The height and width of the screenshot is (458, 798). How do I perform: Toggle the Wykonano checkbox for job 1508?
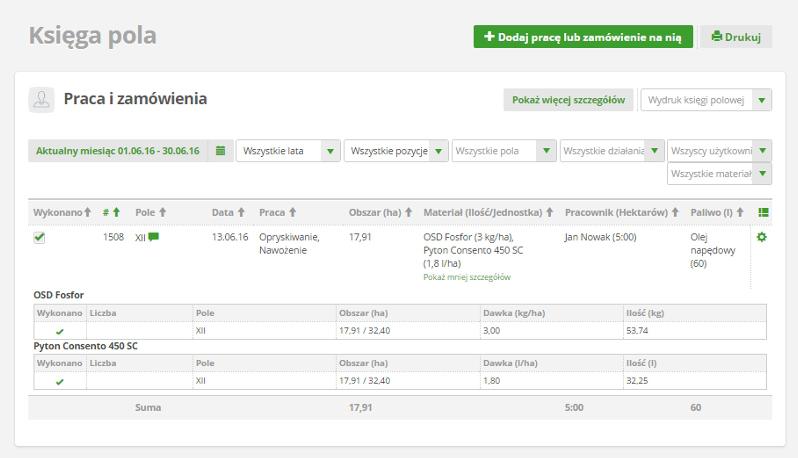click(x=39, y=237)
